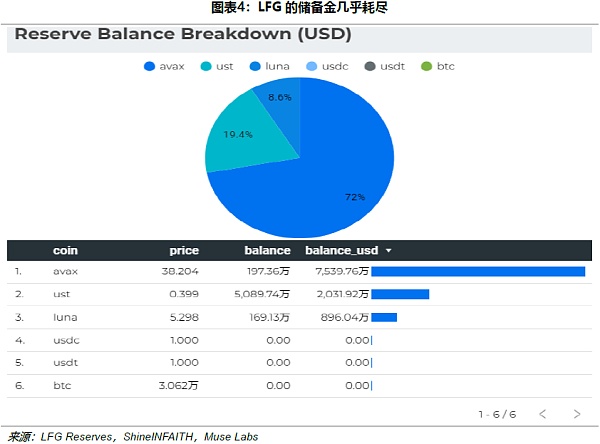The height and width of the screenshot is (444, 600).
Task: Toggle the ust legend label
Action: click(x=225, y=67)
